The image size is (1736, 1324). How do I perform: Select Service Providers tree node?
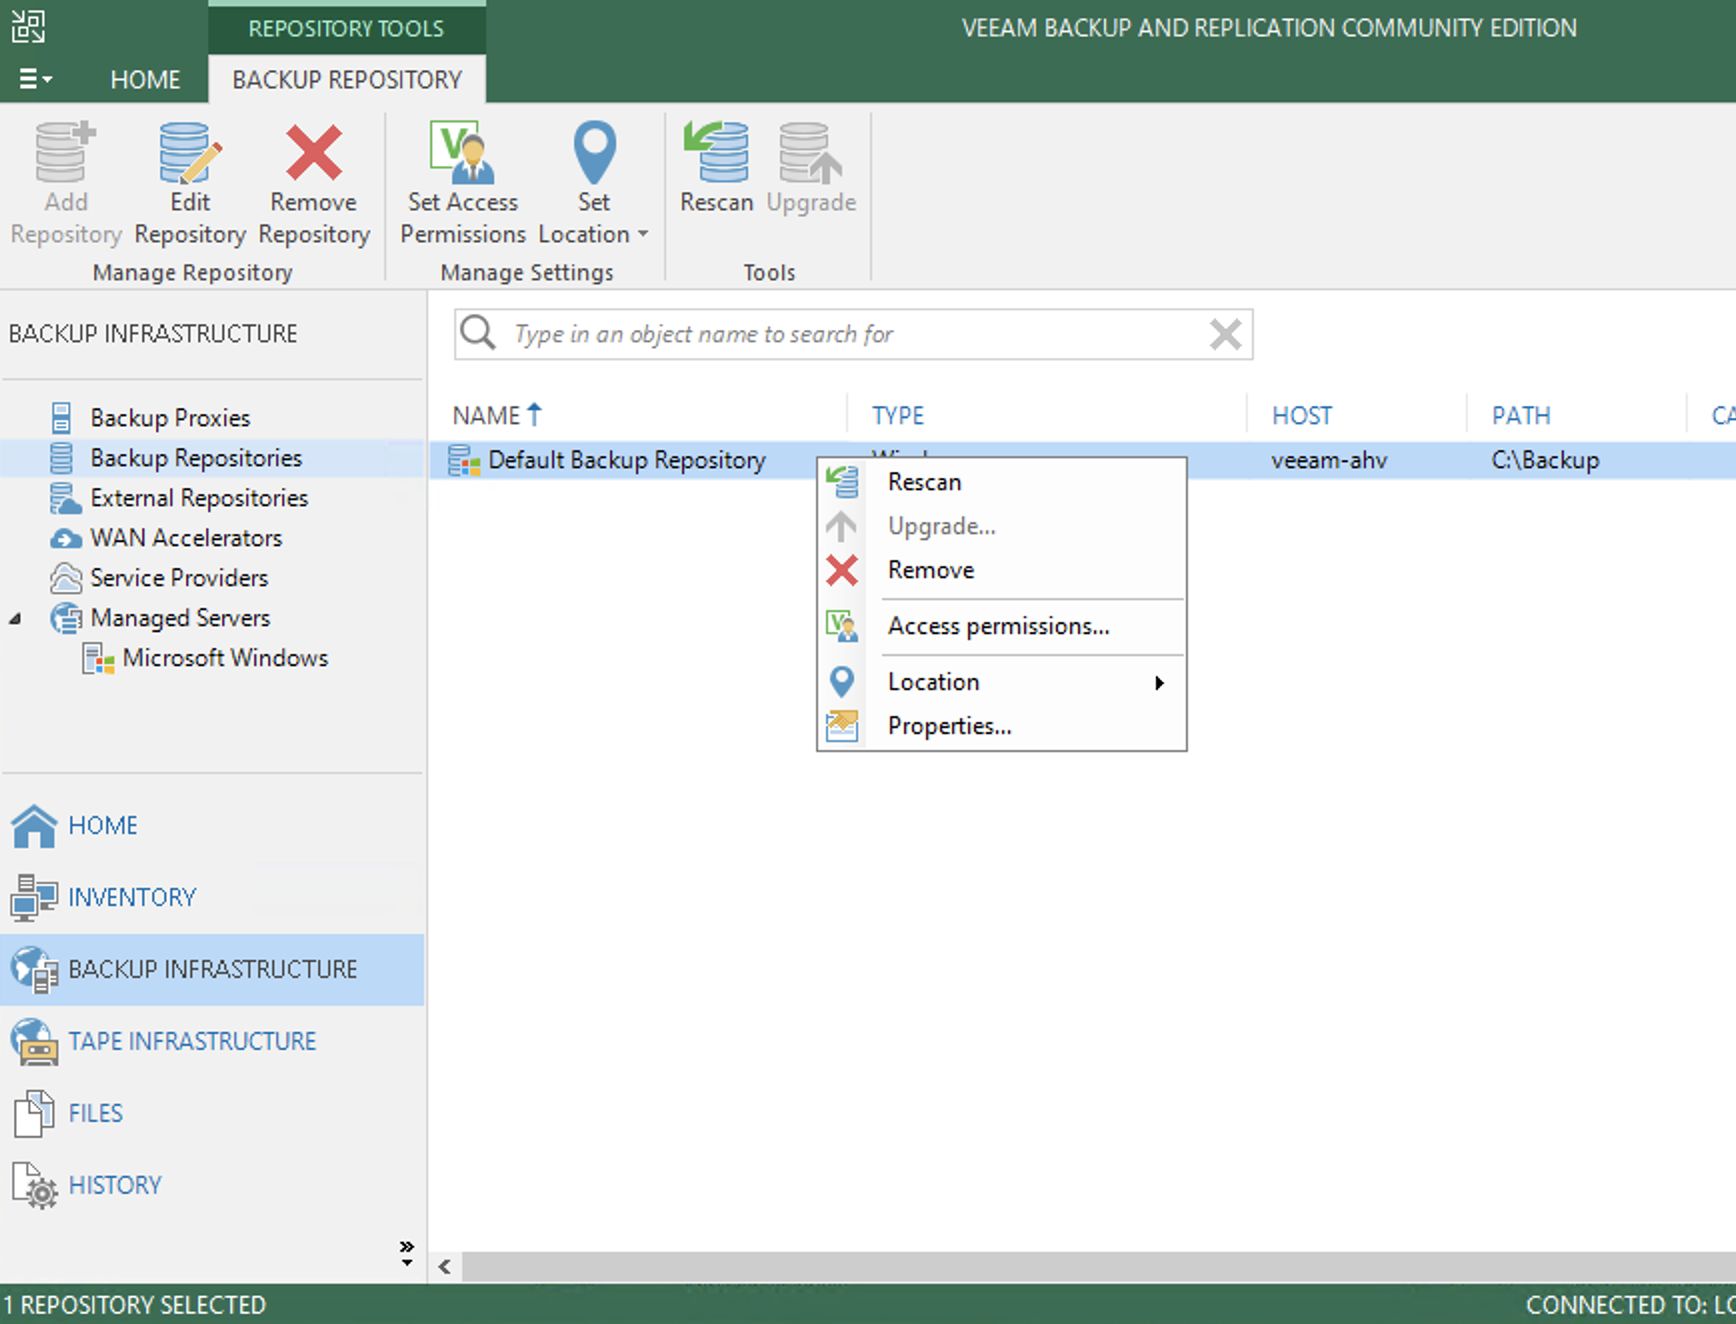[x=179, y=577]
